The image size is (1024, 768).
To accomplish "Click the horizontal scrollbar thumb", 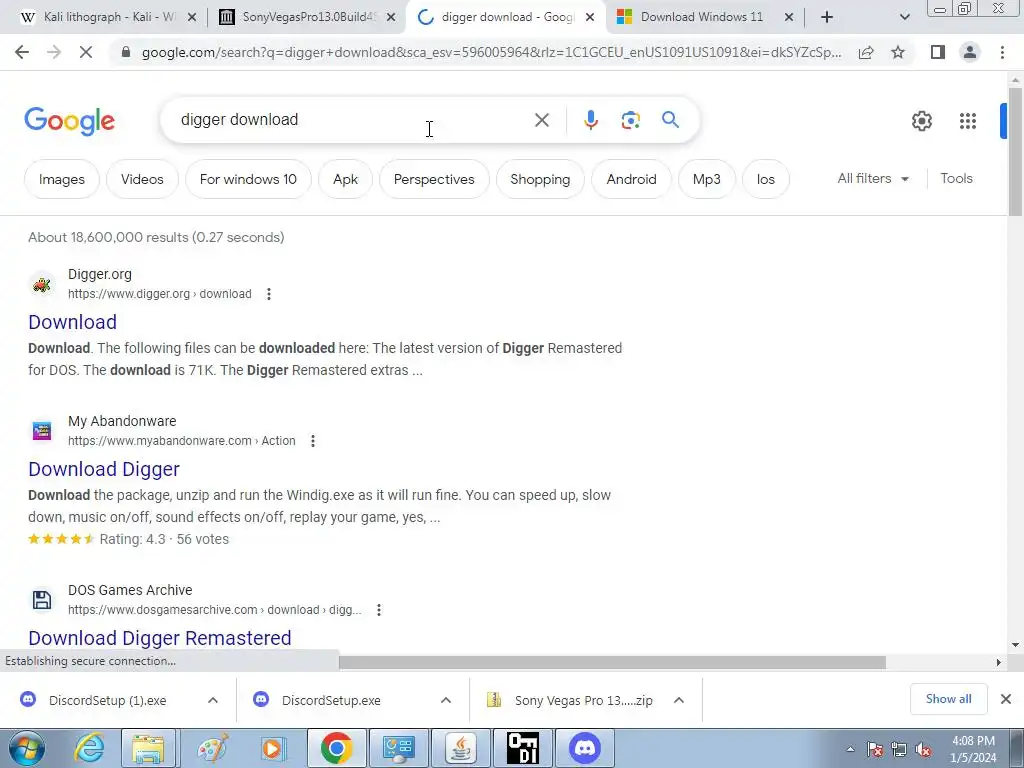I will point(612,662).
